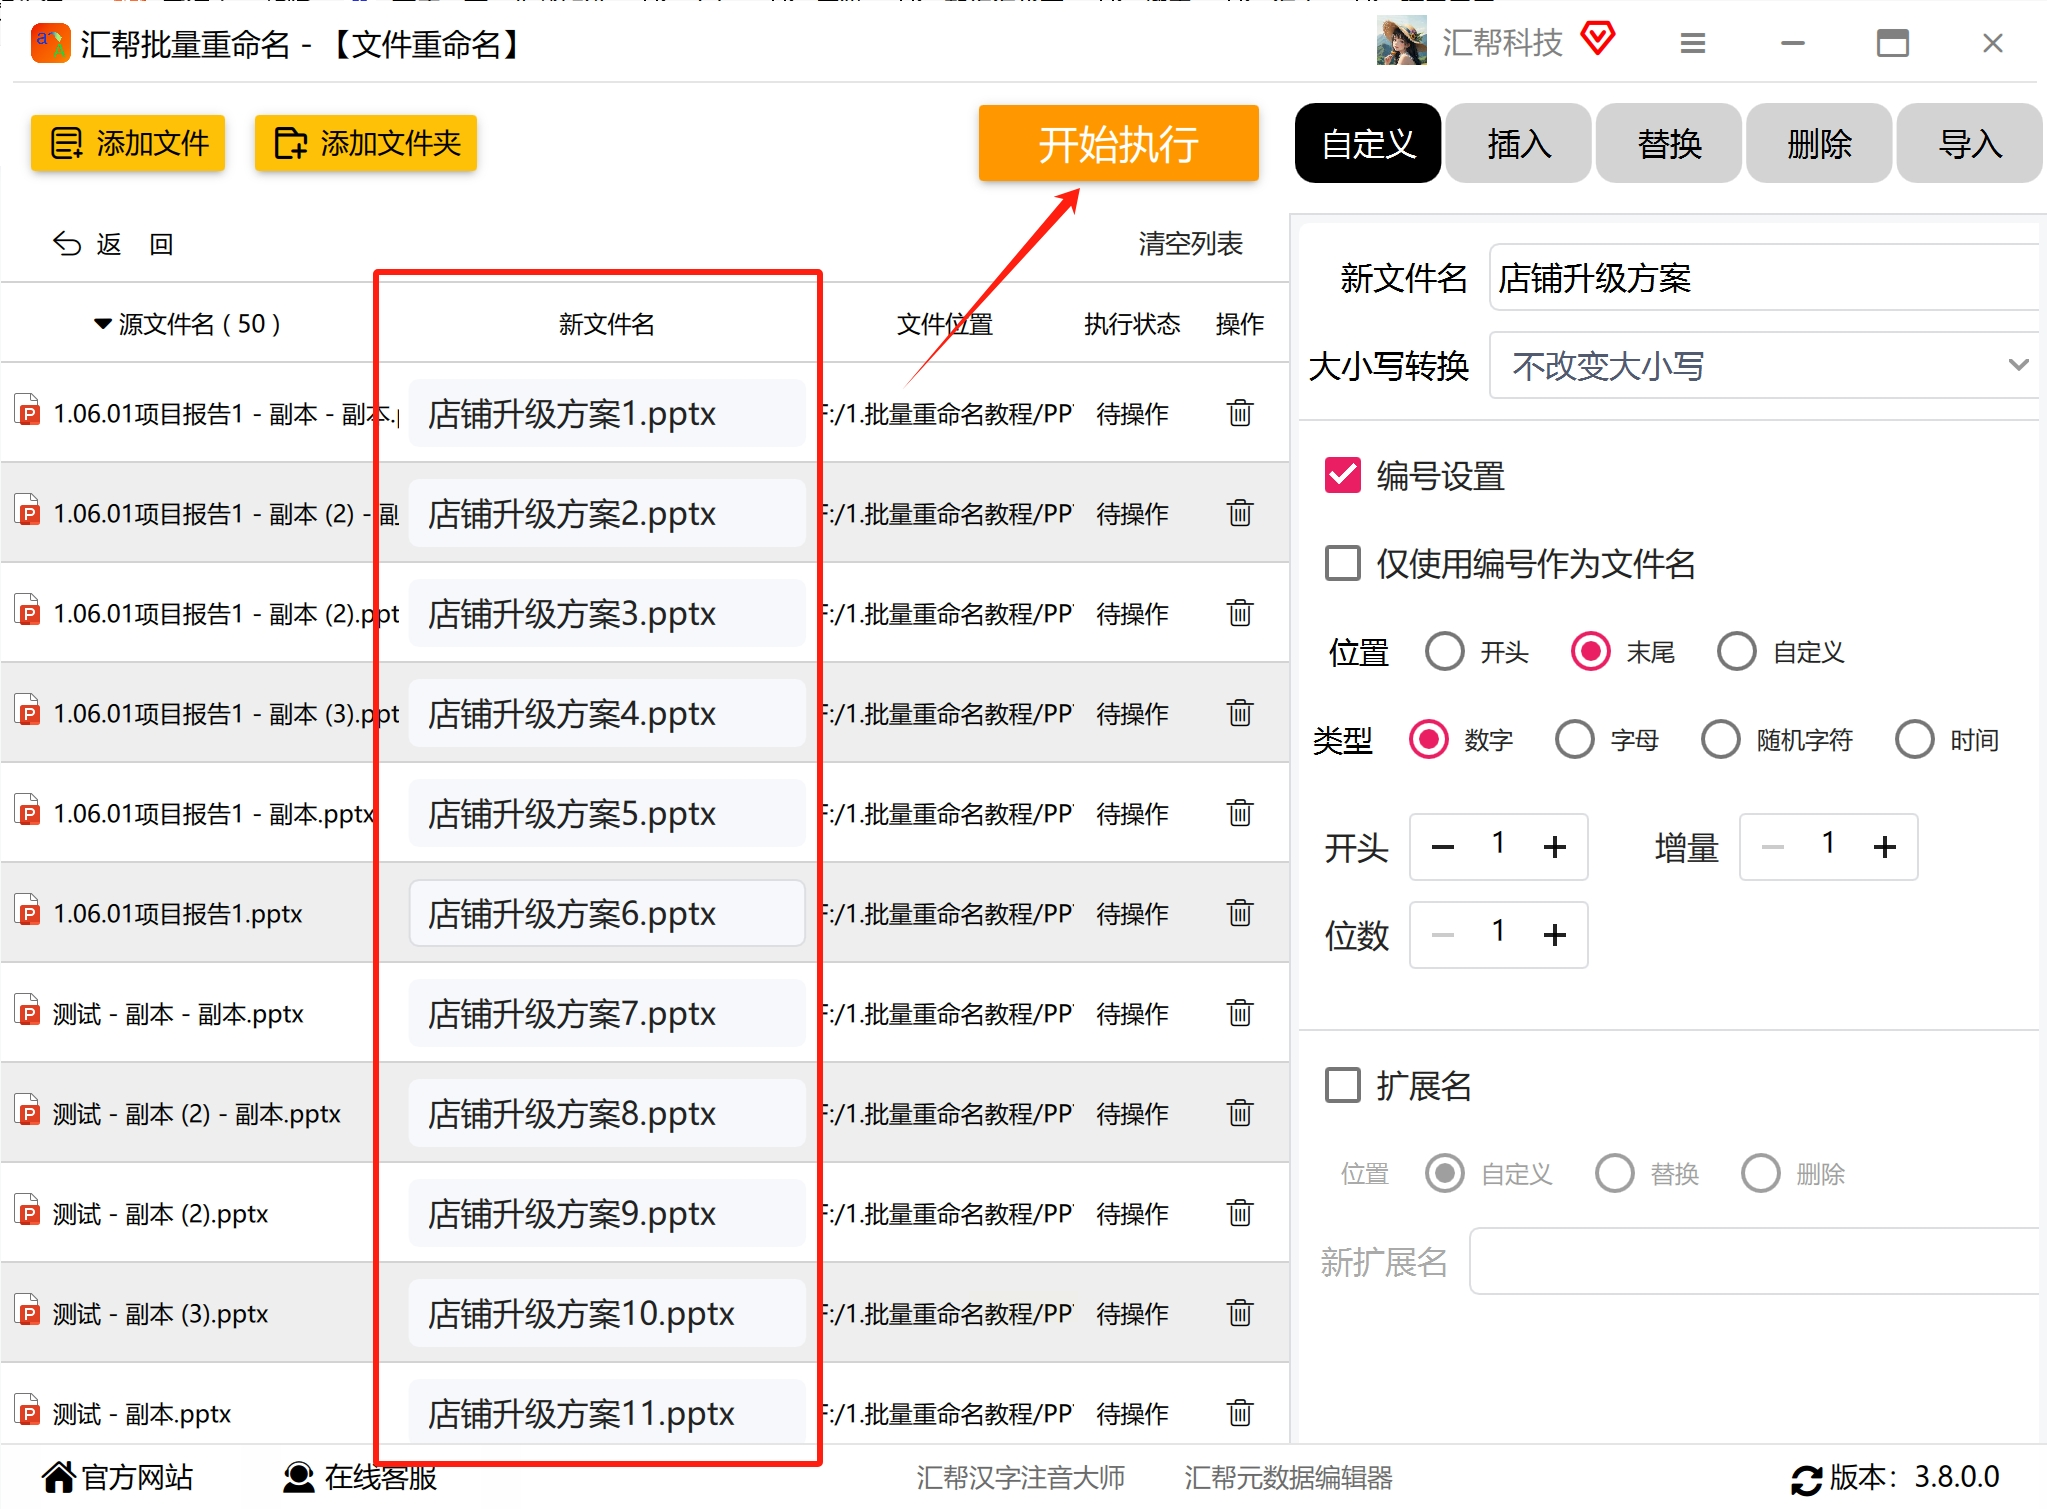The image size is (2047, 1509).
Task: Increase 位数 value with plus button
Action: pyautogui.click(x=1554, y=935)
